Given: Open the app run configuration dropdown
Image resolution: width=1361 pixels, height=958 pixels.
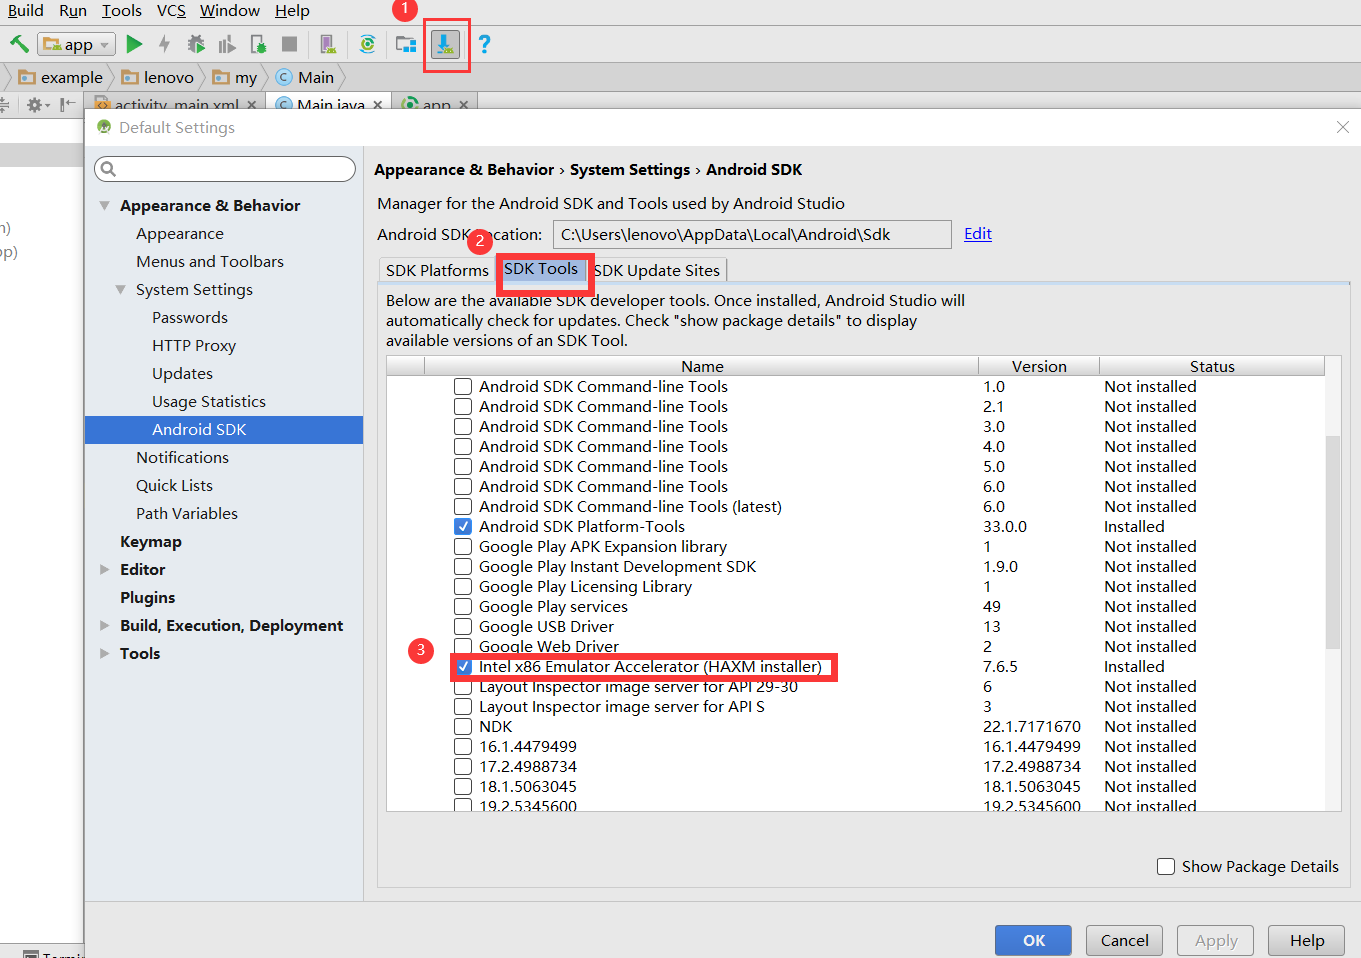Looking at the screenshot, I should click(x=77, y=44).
